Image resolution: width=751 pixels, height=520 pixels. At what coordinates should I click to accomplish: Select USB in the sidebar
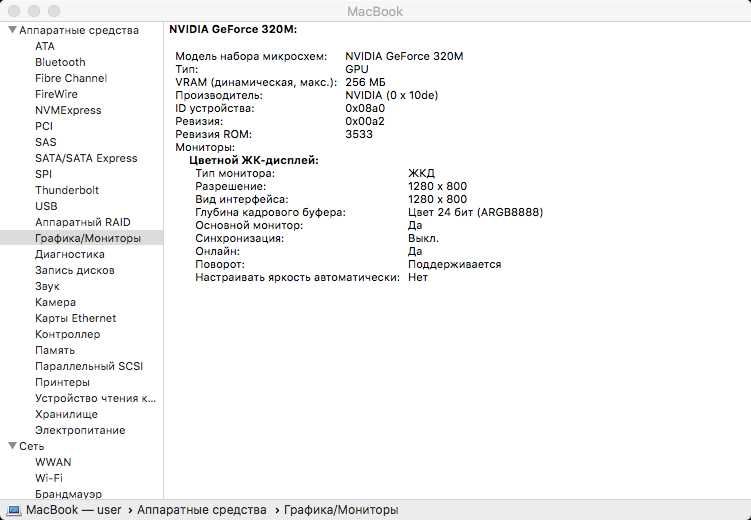(x=46, y=206)
